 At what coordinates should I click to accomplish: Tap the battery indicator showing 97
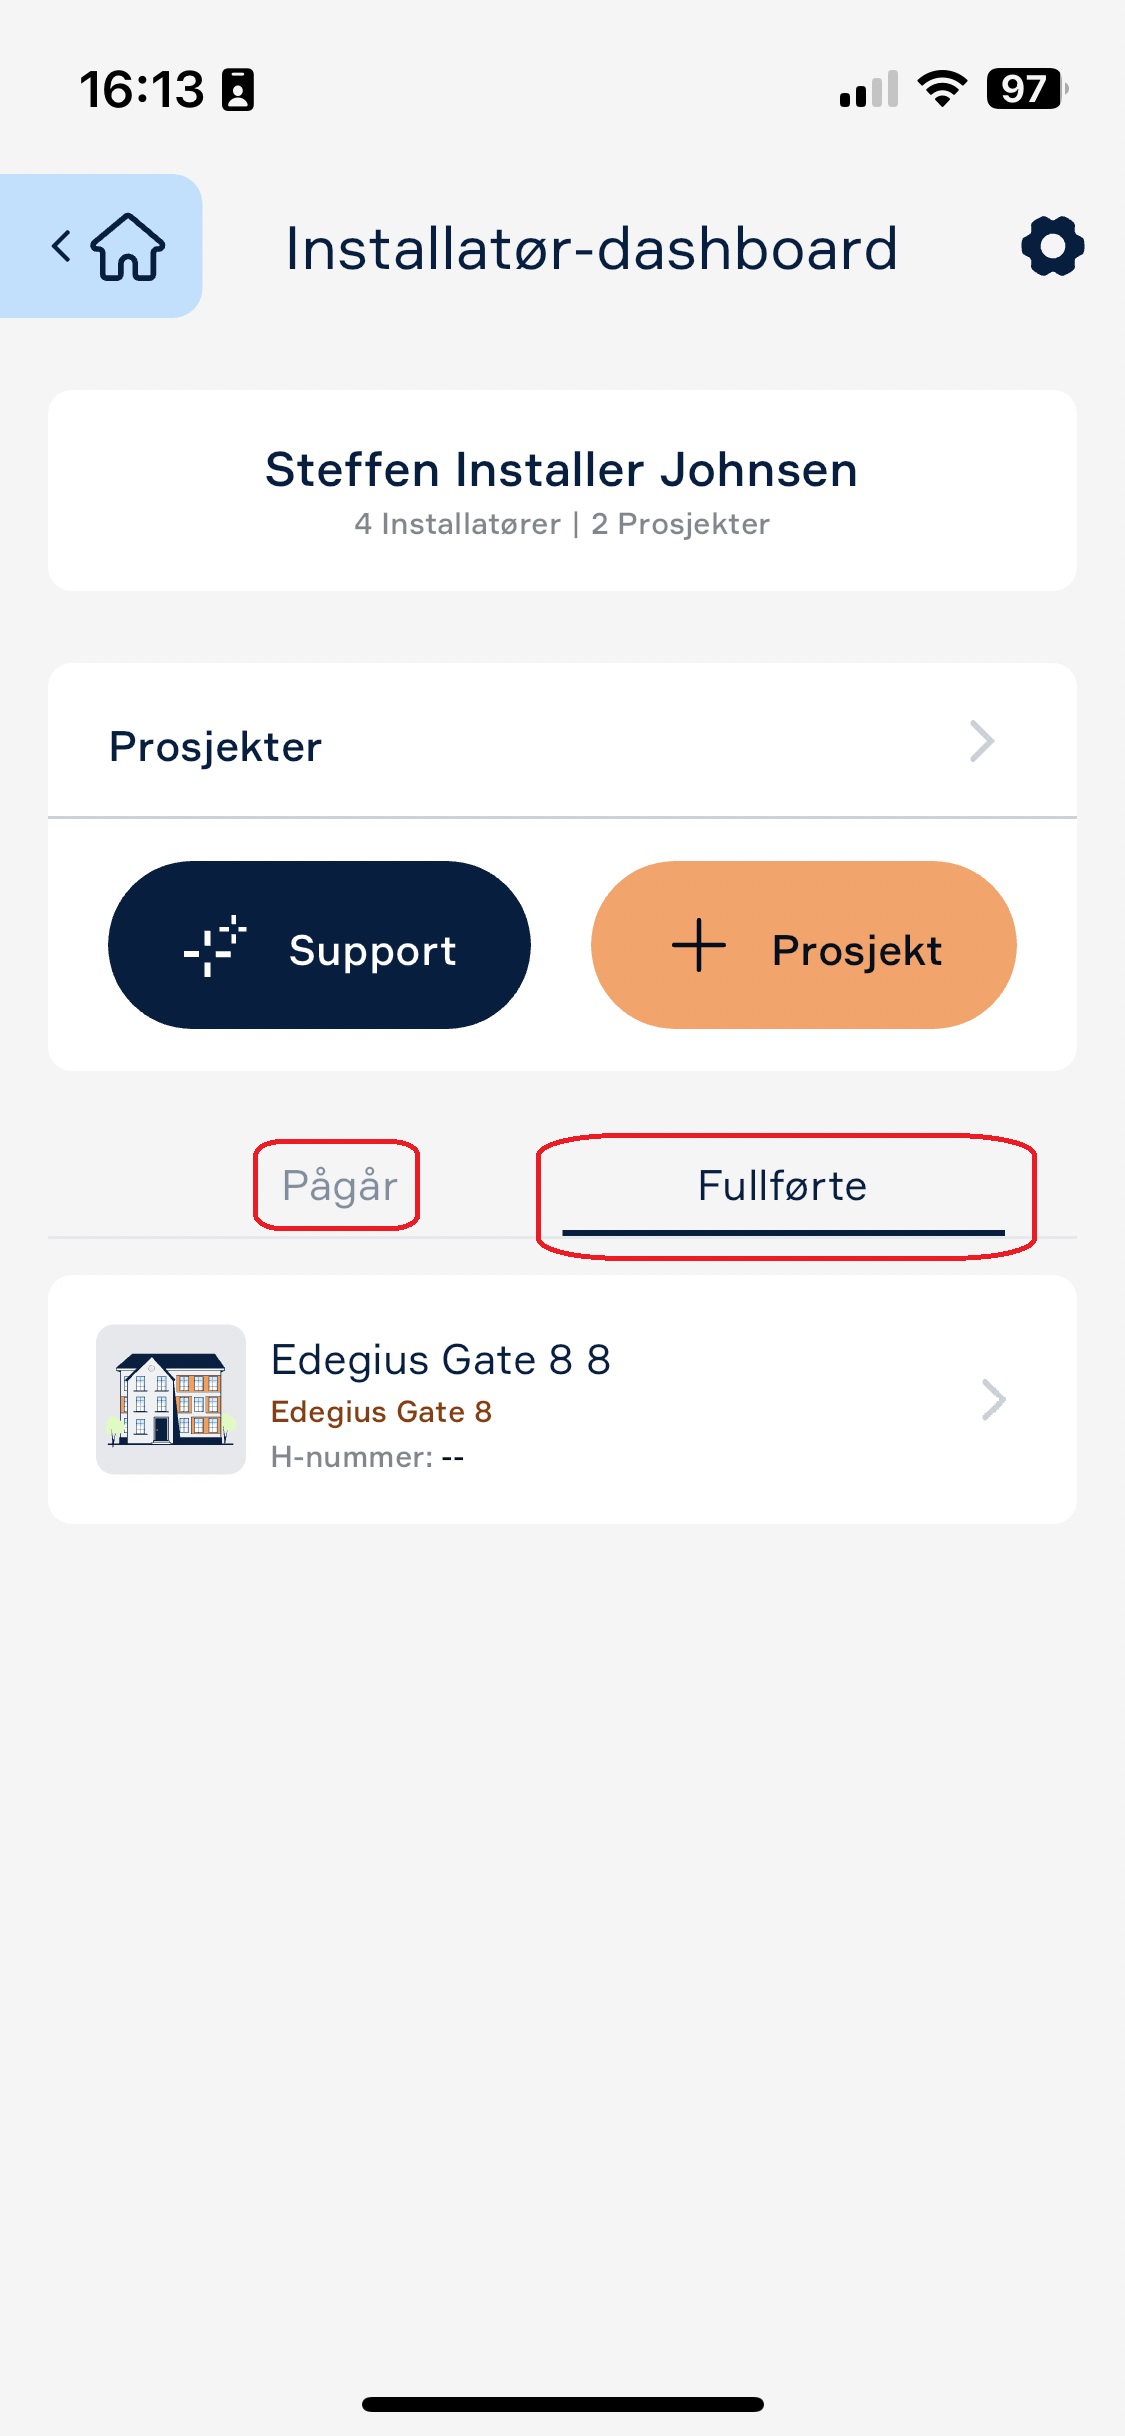click(1027, 89)
